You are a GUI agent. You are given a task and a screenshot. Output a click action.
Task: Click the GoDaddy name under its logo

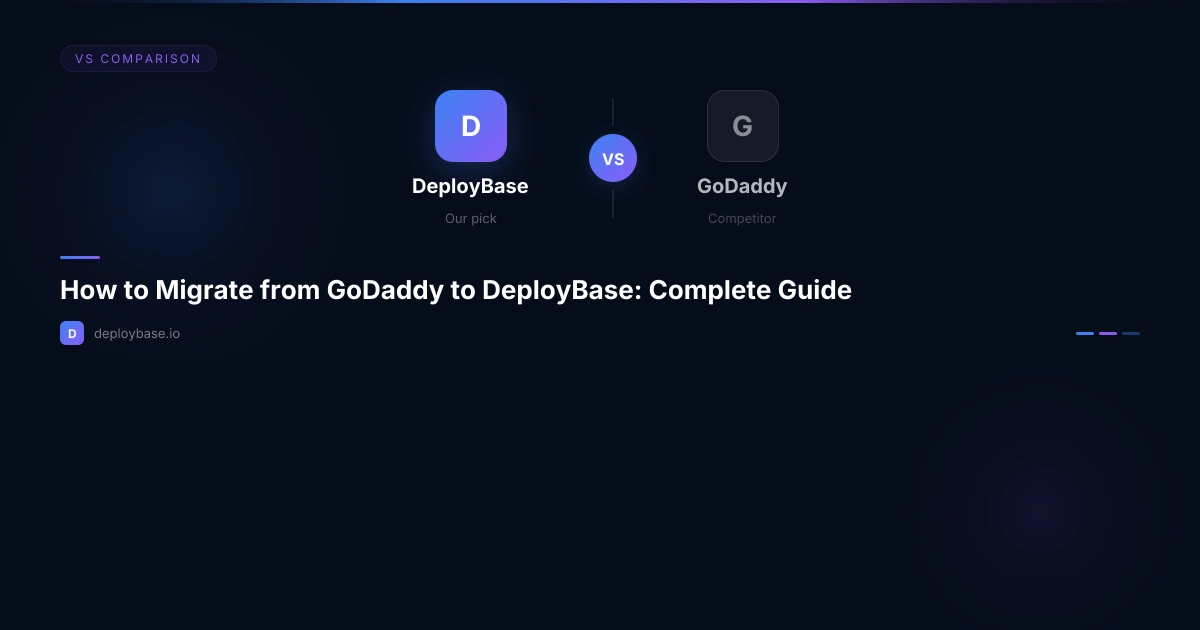(742, 186)
